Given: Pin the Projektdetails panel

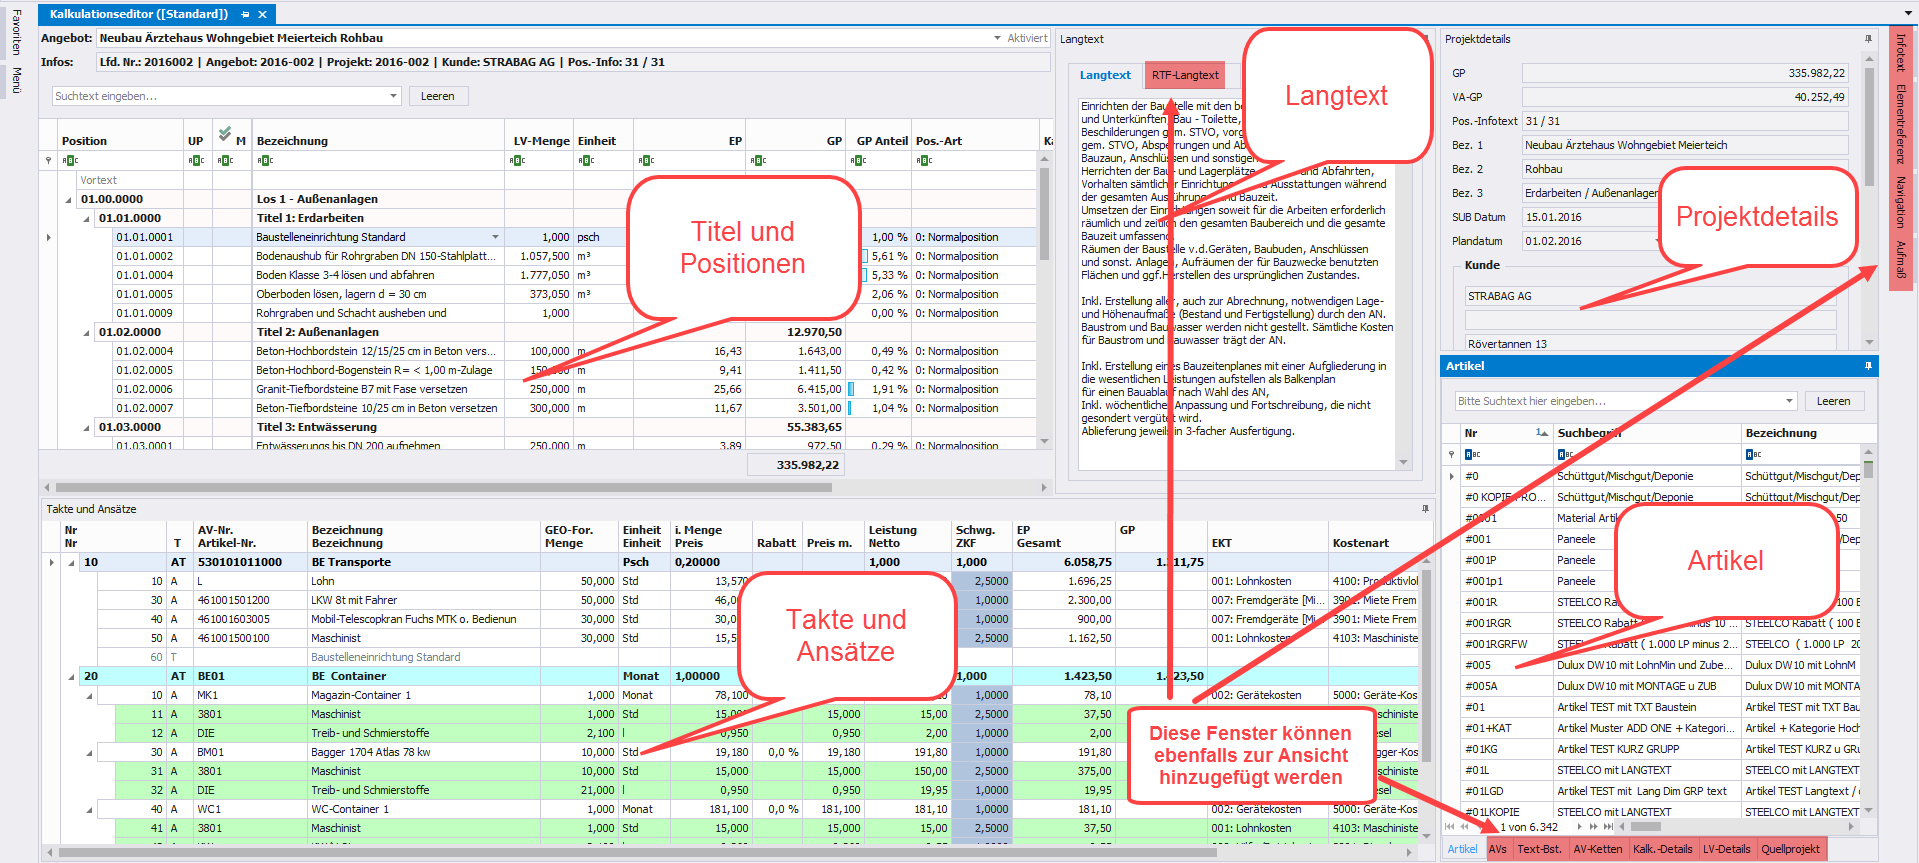Looking at the screenshot, I should pyautogui.click(x=1867, y=39).
